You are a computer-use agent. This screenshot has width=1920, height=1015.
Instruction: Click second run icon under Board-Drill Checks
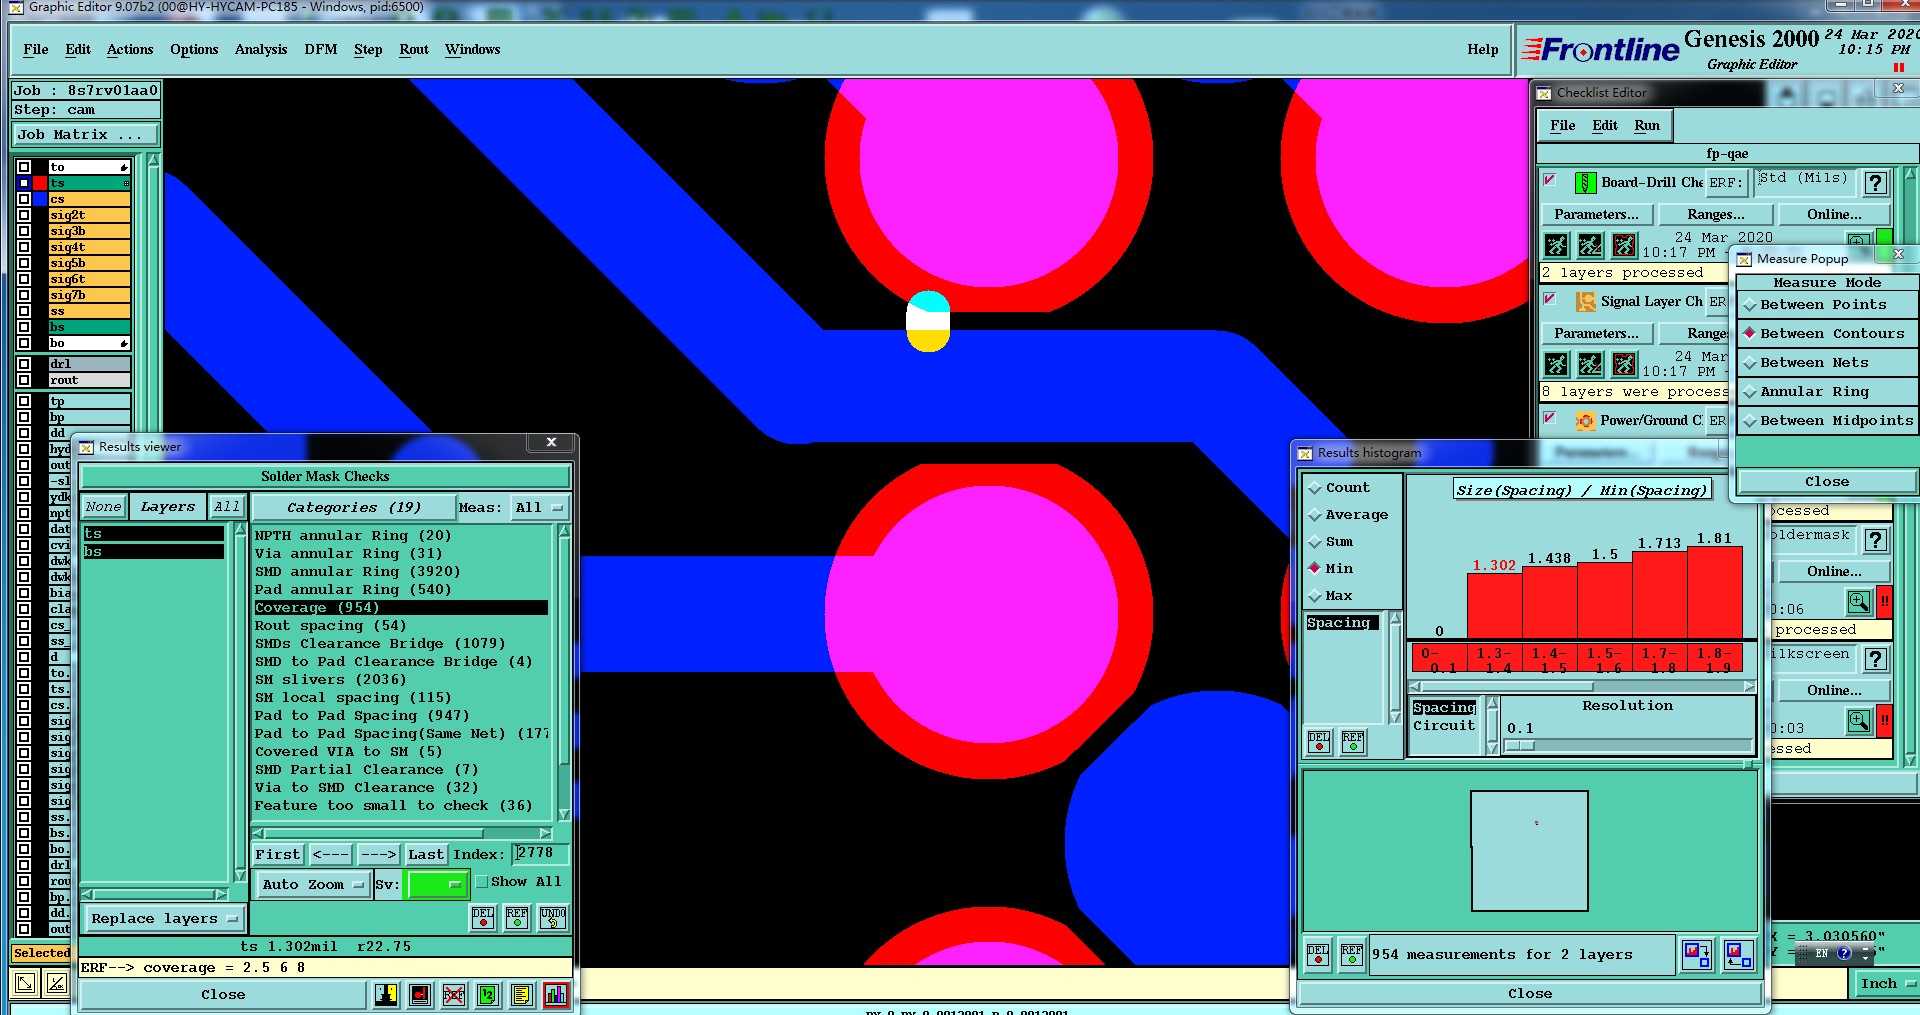point(1590,245)
